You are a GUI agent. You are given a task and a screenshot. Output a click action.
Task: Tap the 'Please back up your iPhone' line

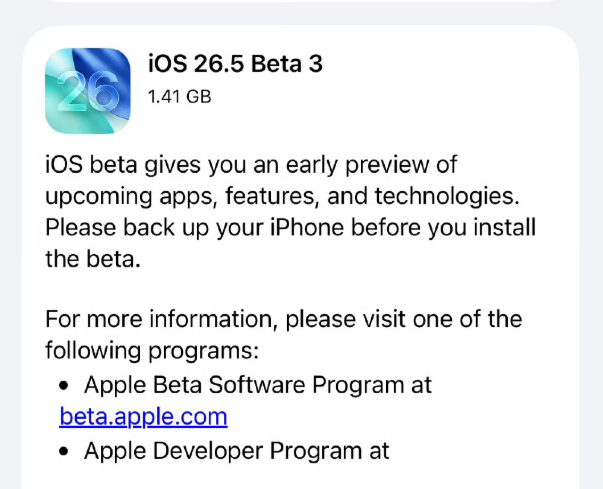pos(290,228)
